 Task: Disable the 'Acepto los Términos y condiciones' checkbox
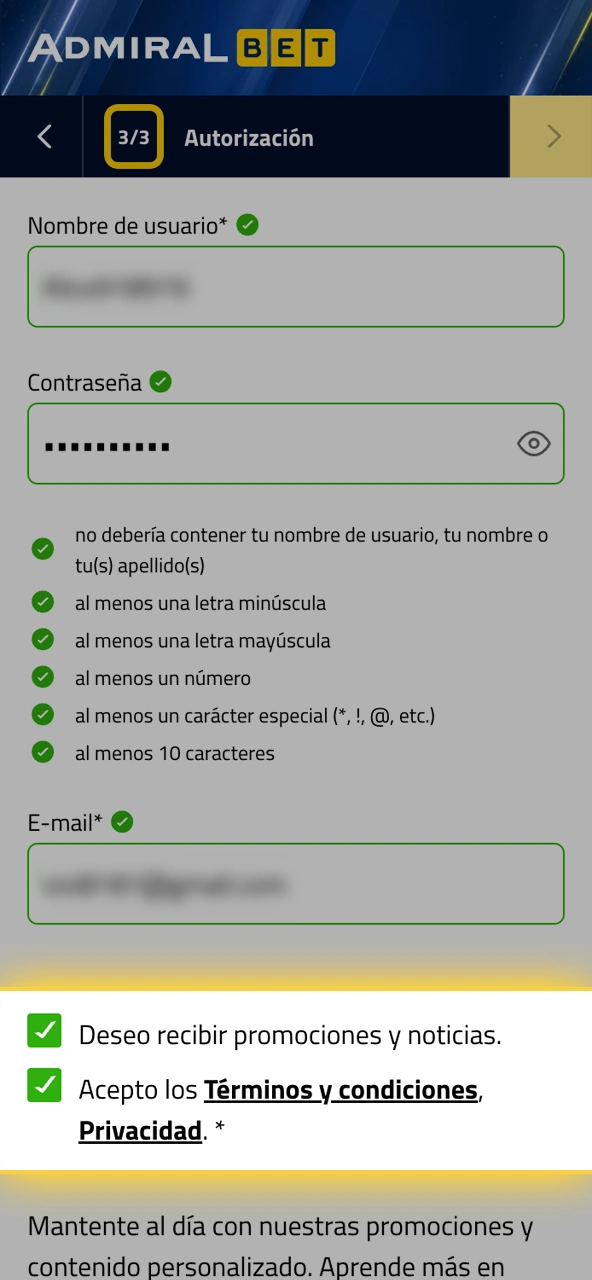point(44,1085)
